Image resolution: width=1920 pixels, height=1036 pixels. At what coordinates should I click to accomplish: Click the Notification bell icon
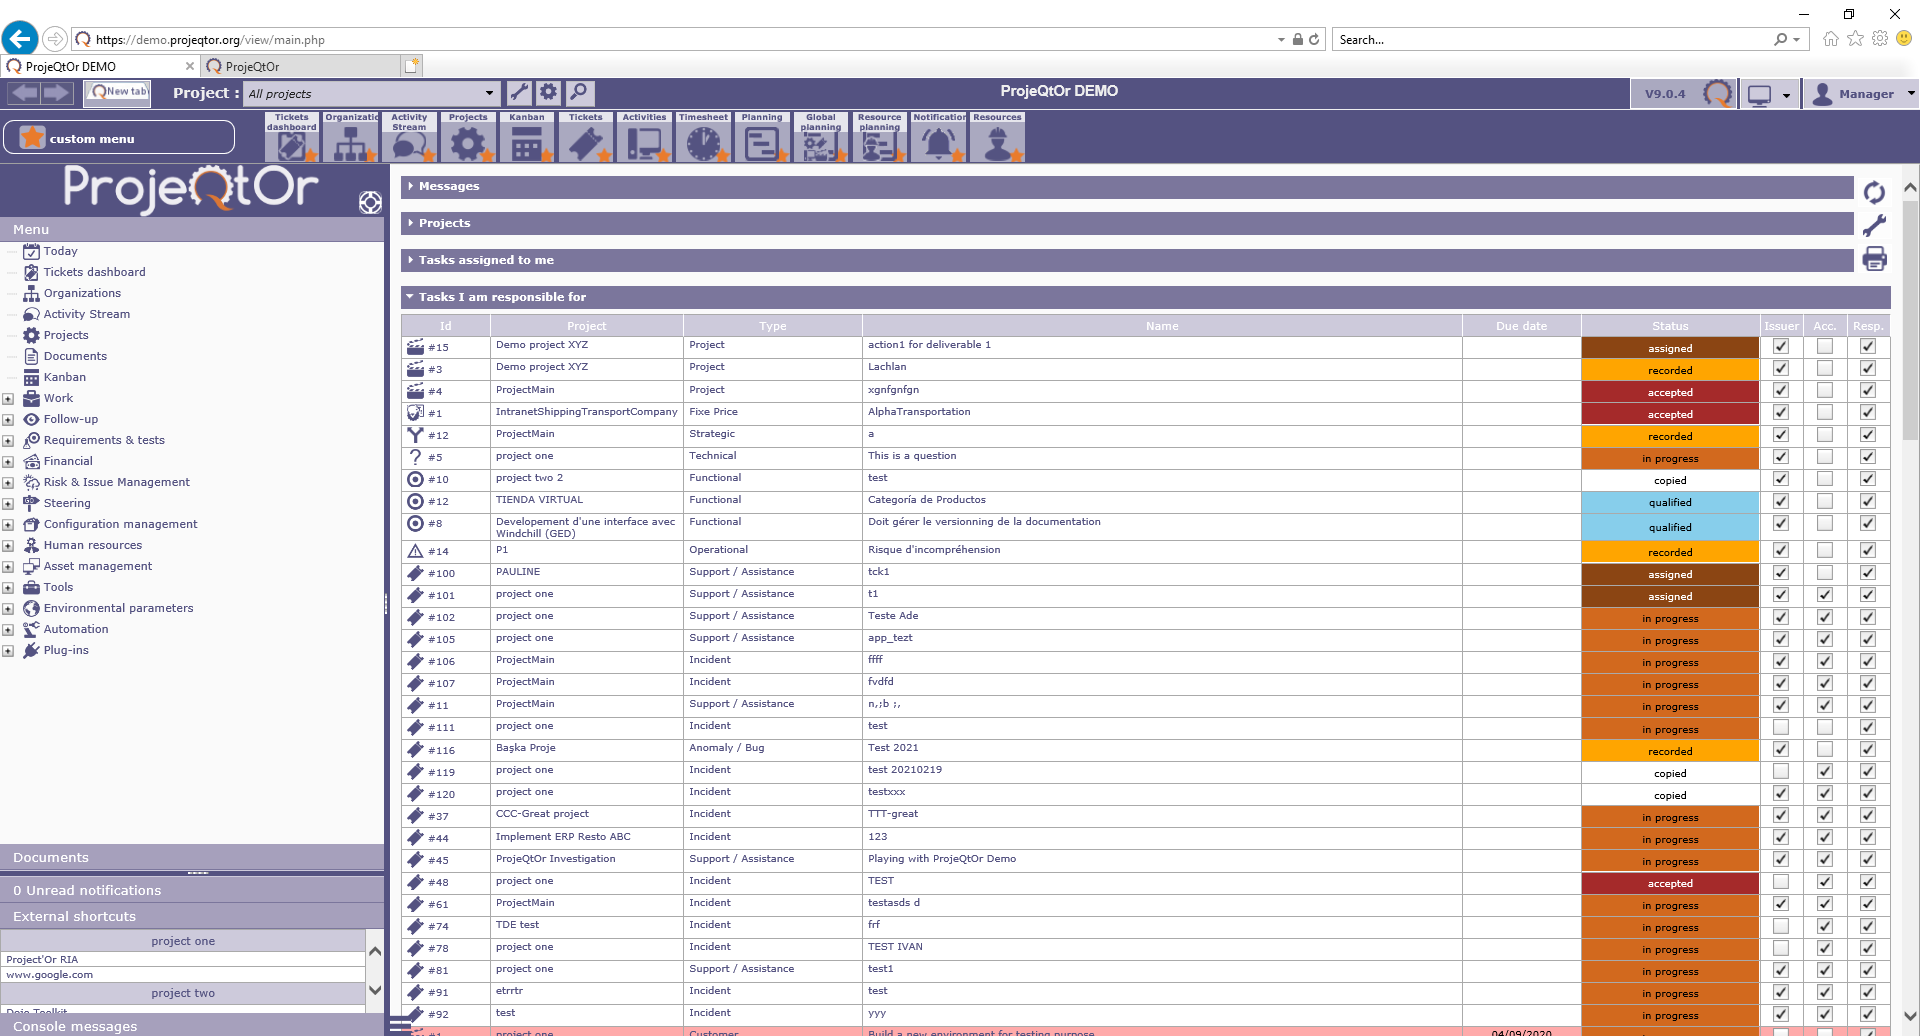click(938, 143)
